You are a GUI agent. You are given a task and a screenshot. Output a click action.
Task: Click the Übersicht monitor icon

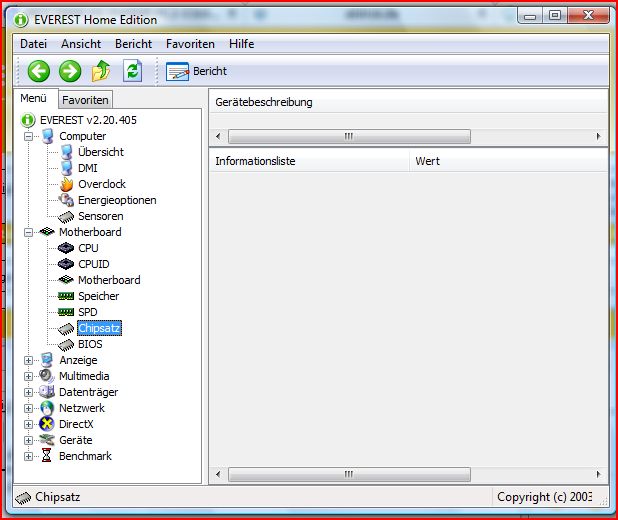click(x=66, y=152)
